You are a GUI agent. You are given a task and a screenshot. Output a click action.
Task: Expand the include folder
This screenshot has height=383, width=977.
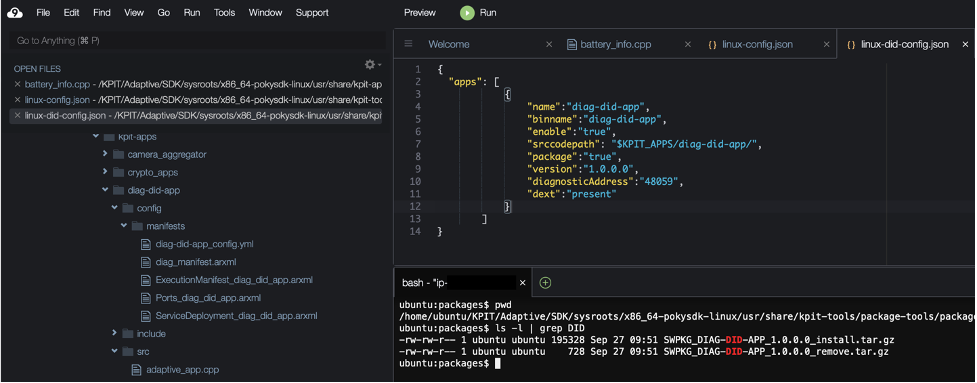(115, 333)
